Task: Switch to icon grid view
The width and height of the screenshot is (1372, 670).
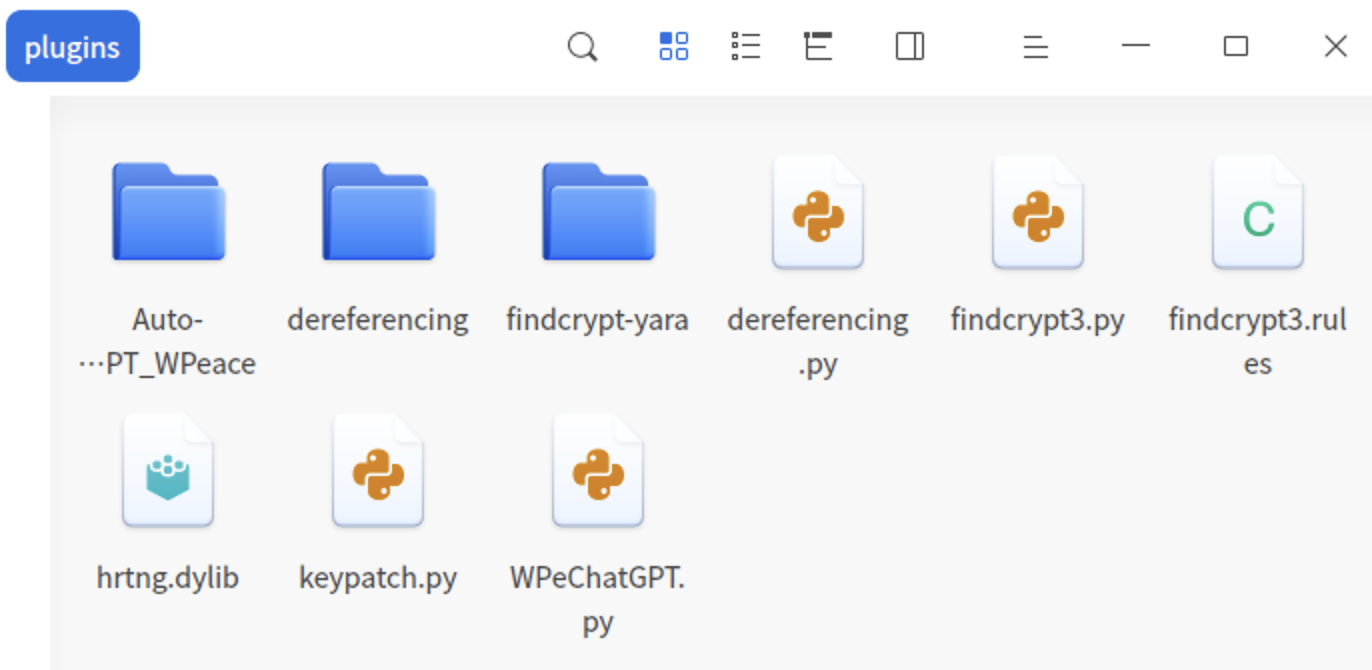Action: [674, 46]
